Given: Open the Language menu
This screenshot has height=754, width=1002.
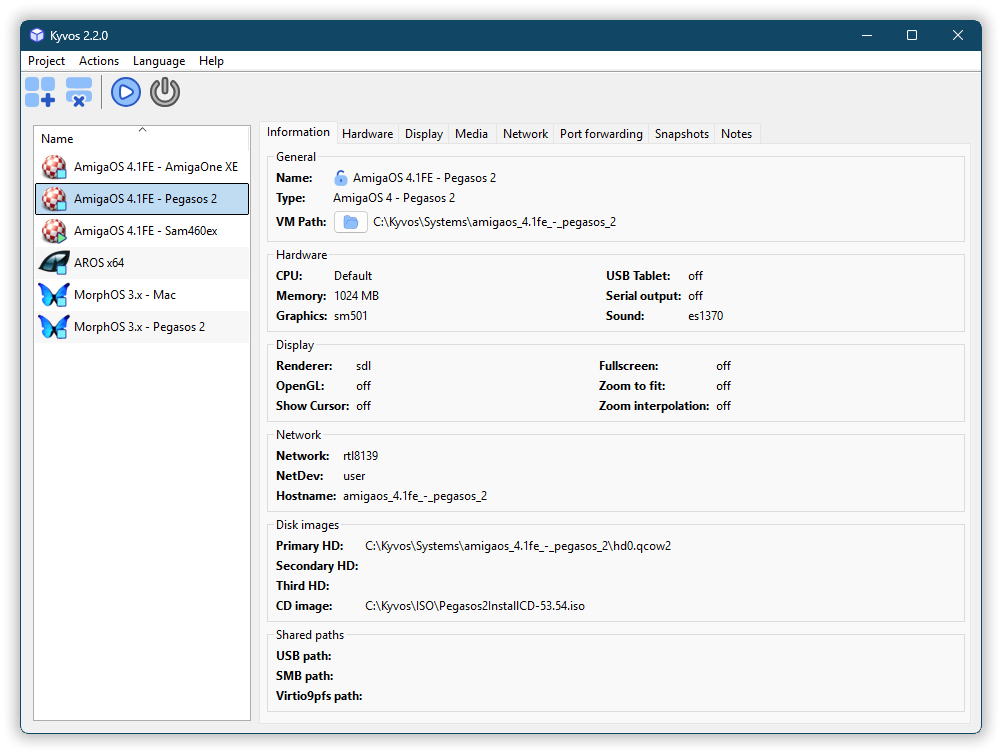Looking at the screenshot, I should pyautogui.click(x=159, y=61).
